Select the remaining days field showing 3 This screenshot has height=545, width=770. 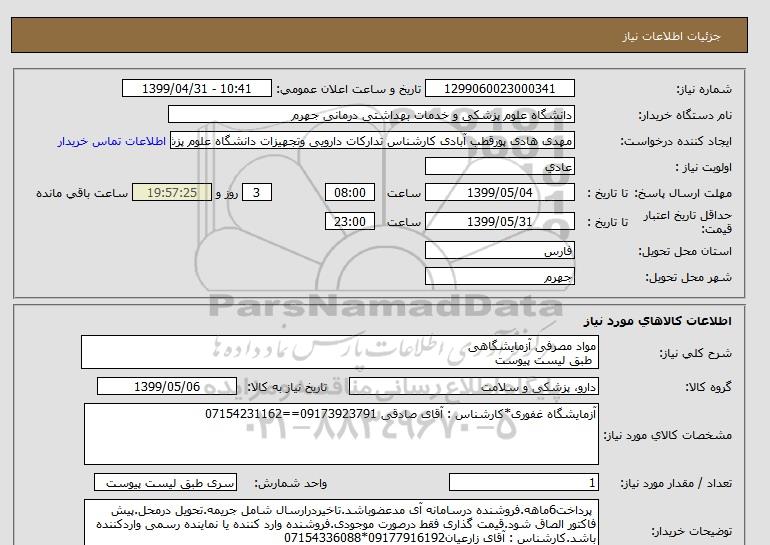pos(256,192)
